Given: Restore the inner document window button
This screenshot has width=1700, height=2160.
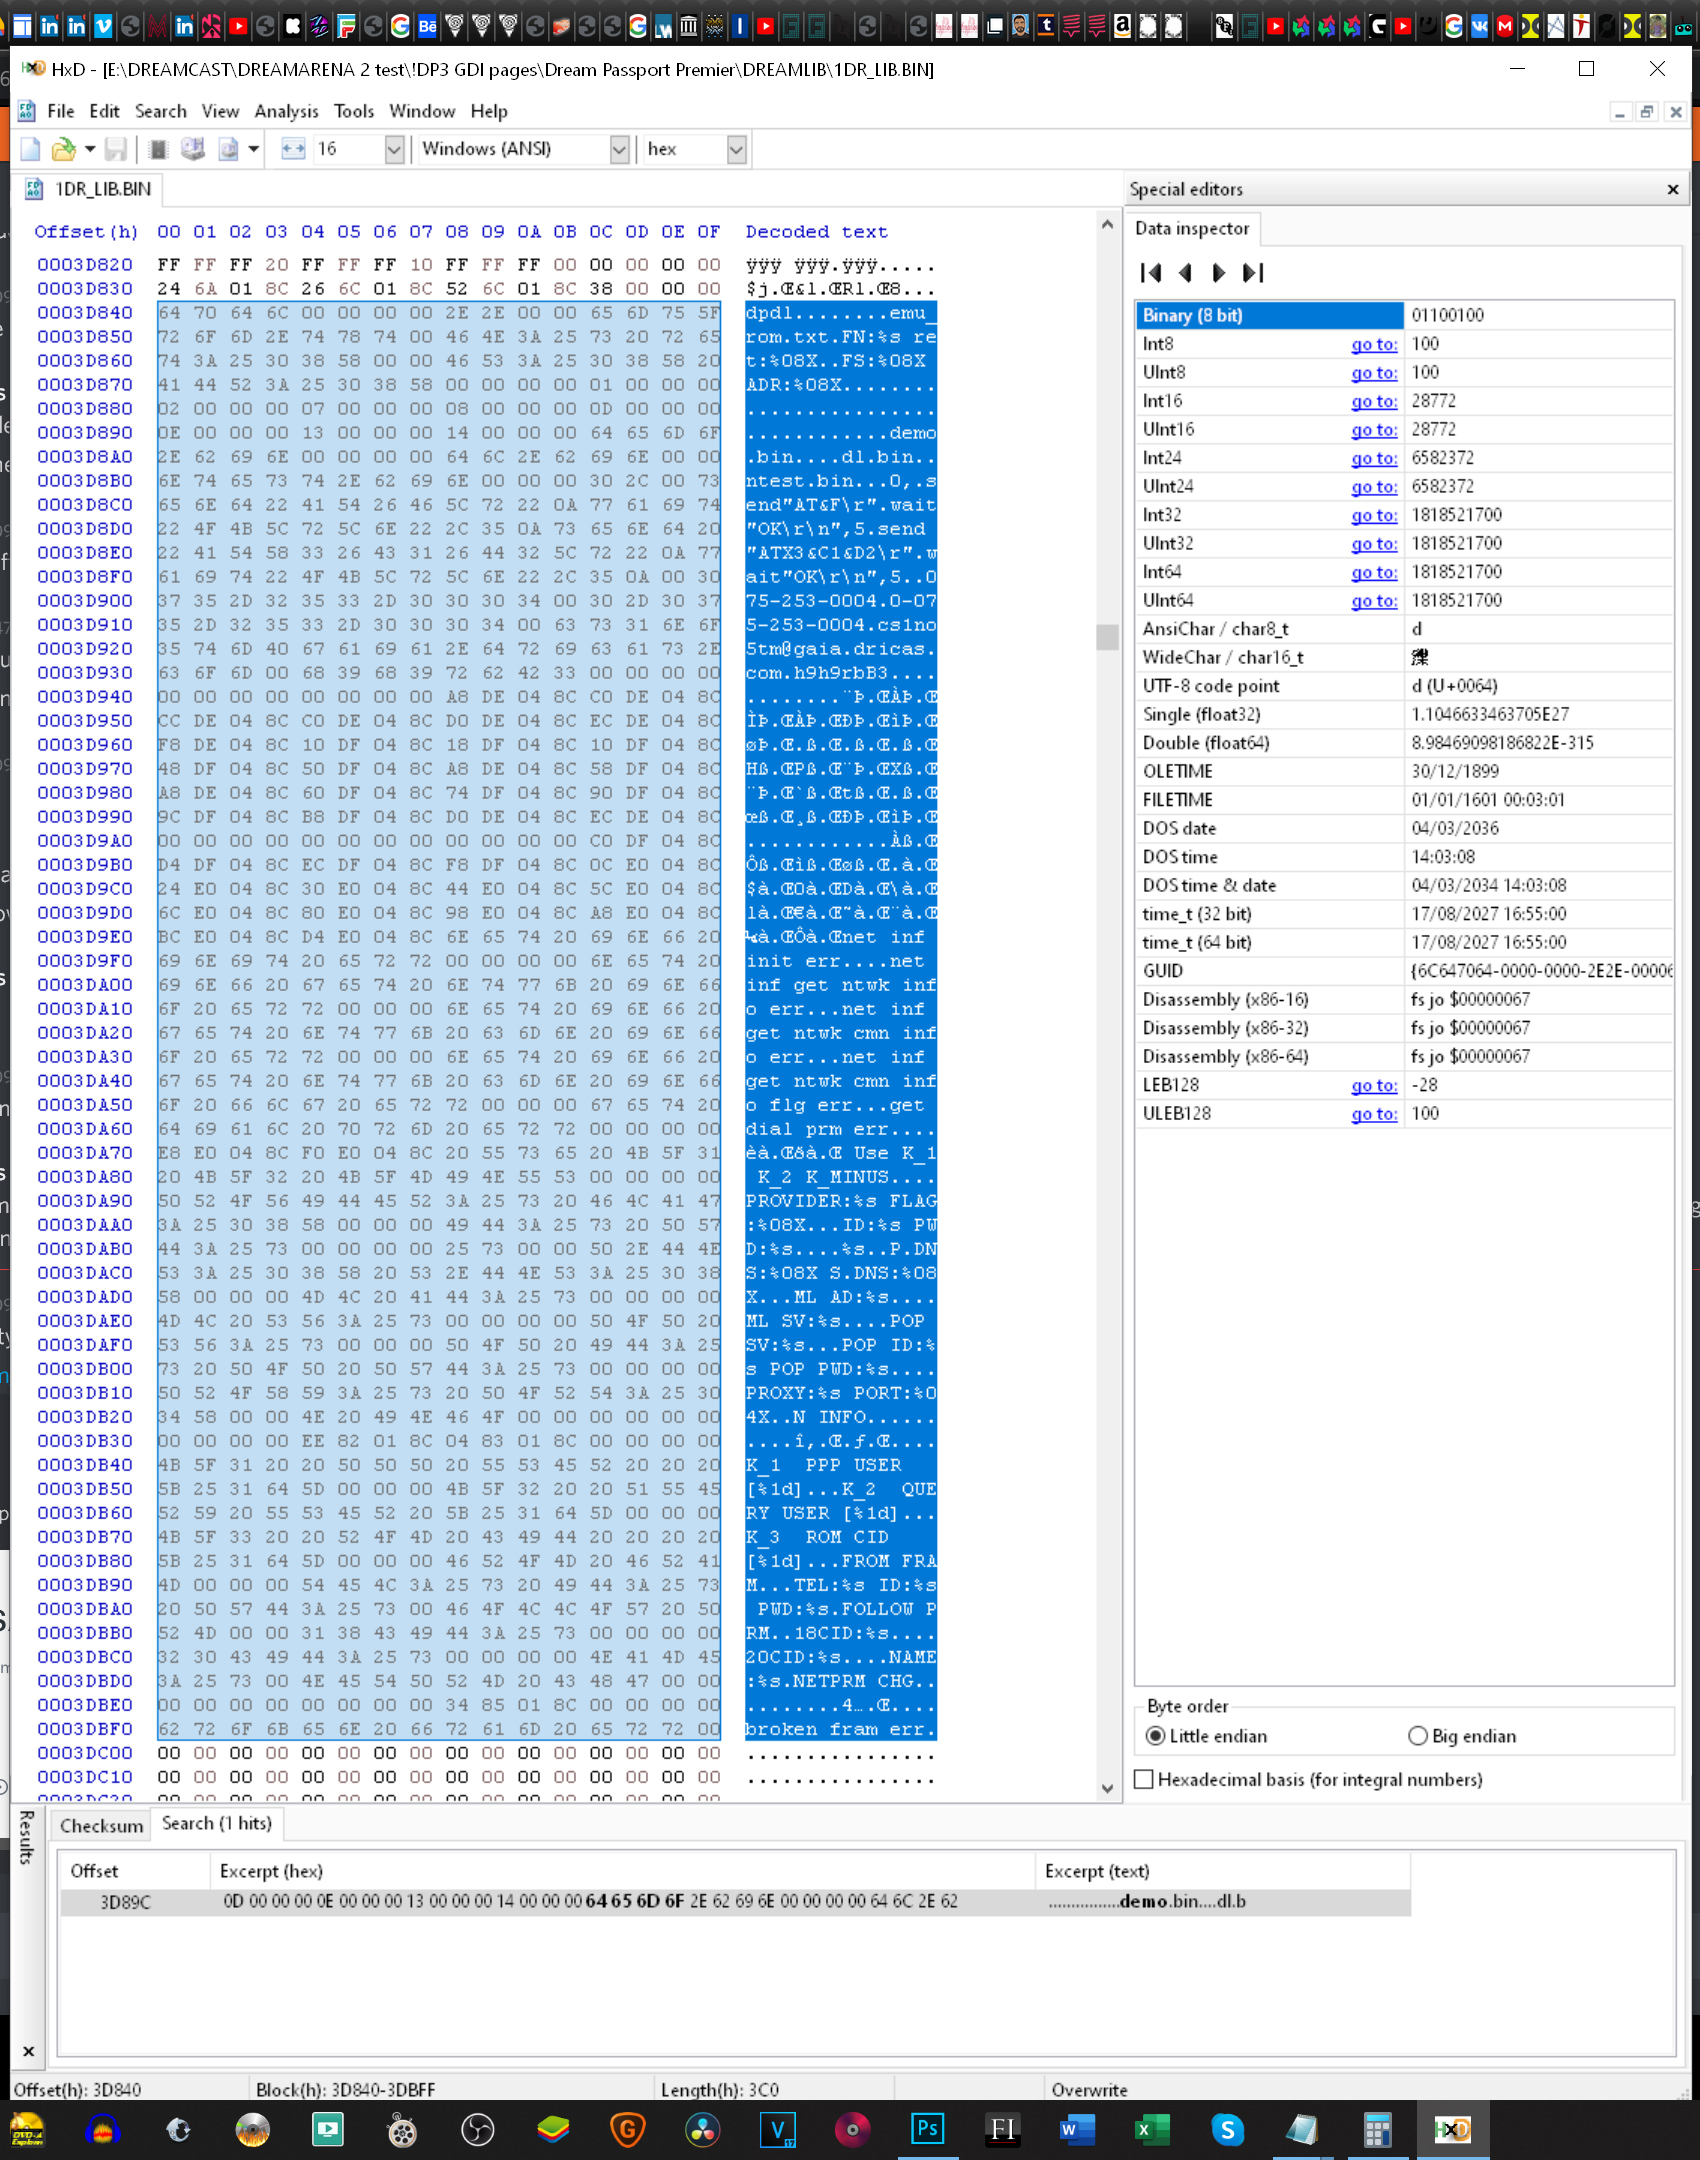Looking at the screenshot, I should point(1647,112).
